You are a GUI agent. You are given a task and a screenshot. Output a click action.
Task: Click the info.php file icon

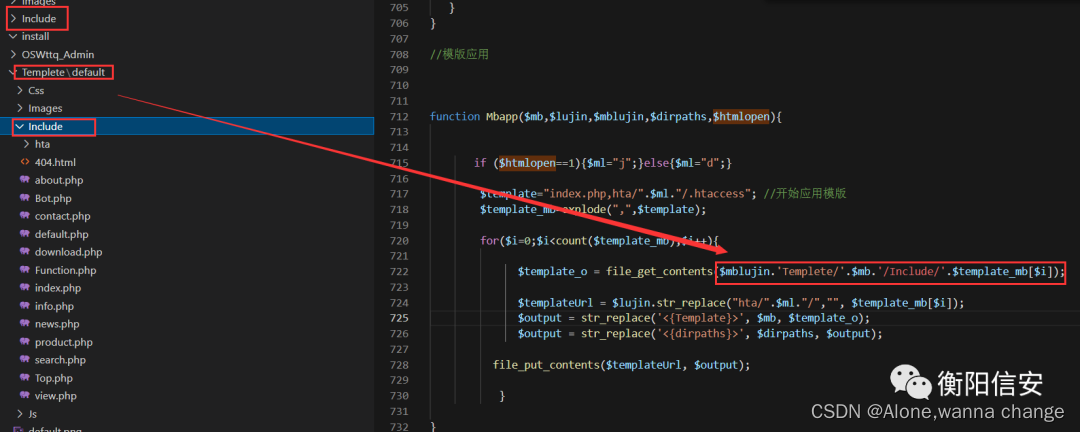click(x=25, y=306)
